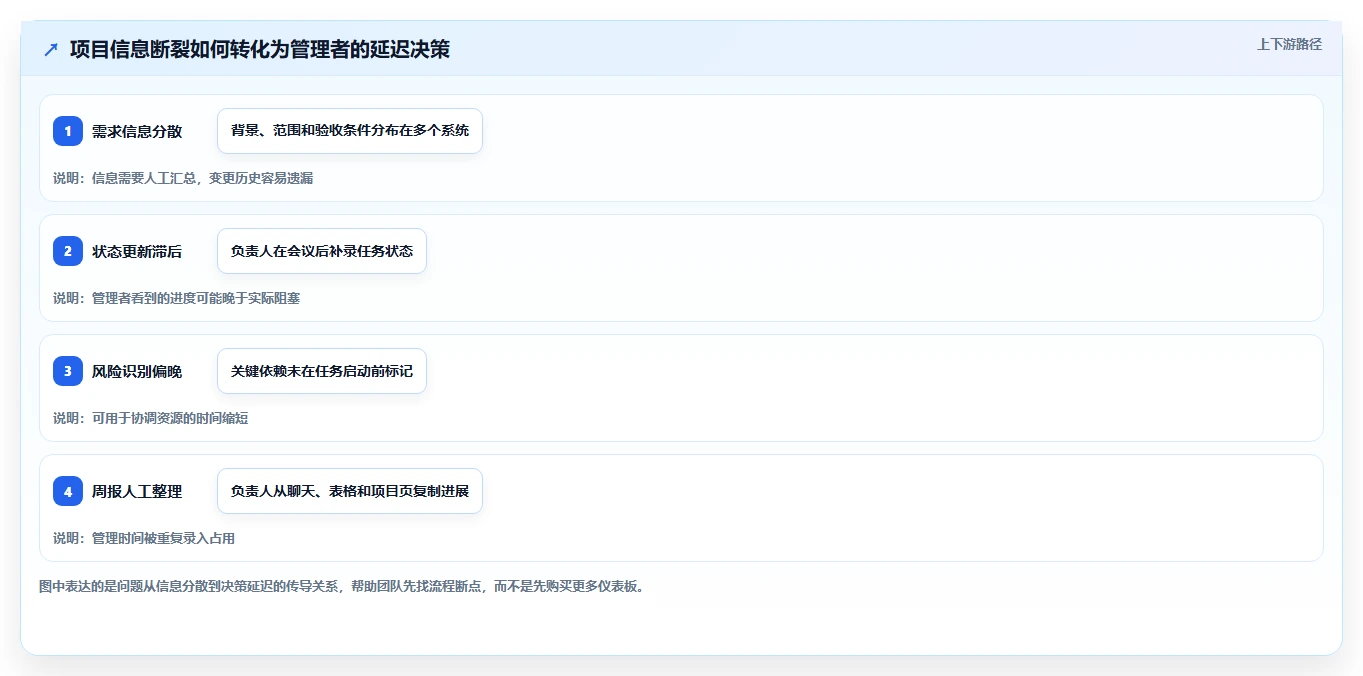Click the chip 负责人在会议后补录任务状态
This screenshot has width=1363, height=676.
click(322, 251)
